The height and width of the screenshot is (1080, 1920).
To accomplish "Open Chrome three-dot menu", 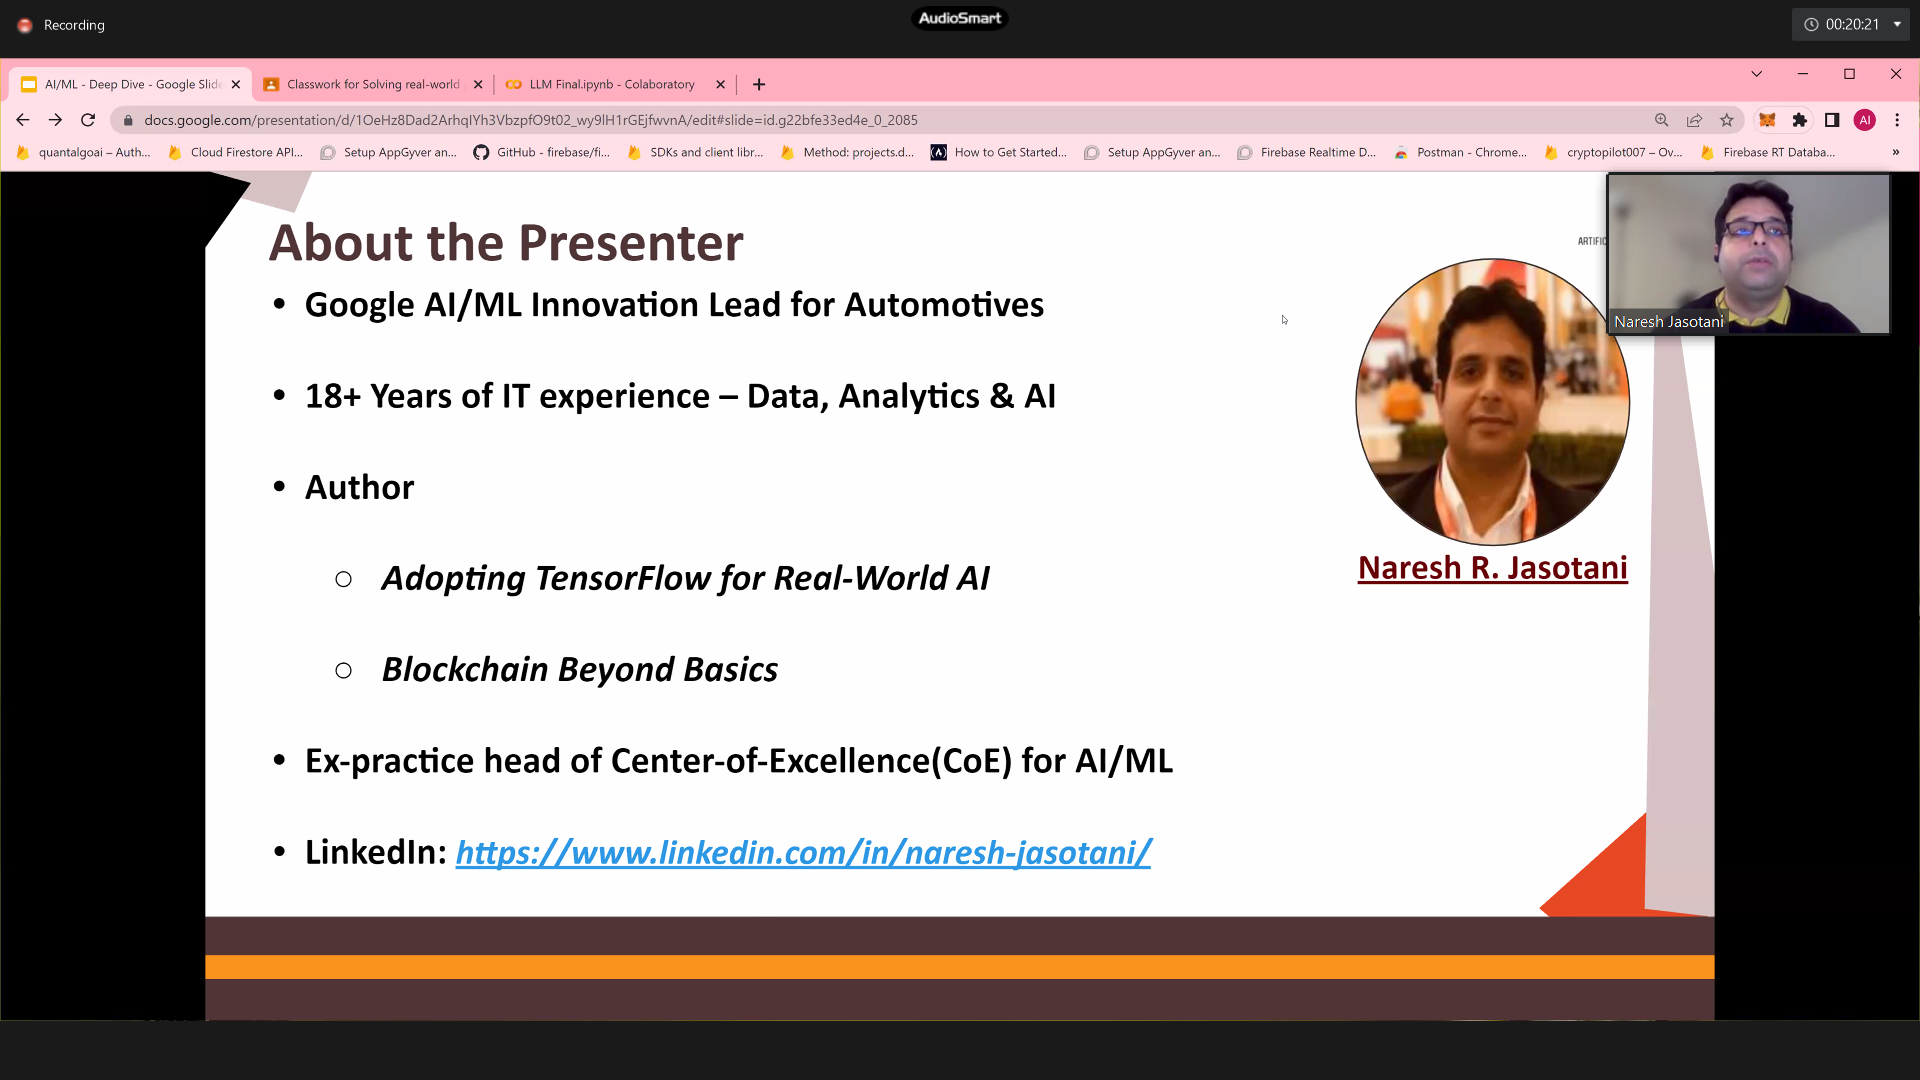I will (1897, 120).
